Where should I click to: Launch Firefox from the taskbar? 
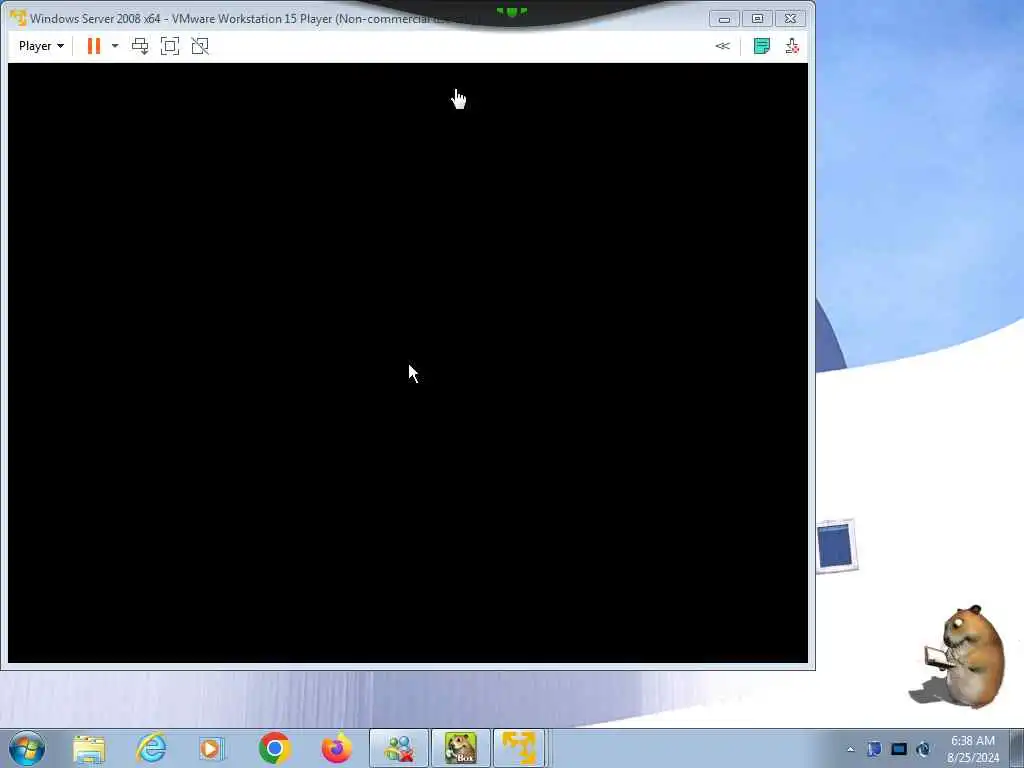tap(337, 748)
